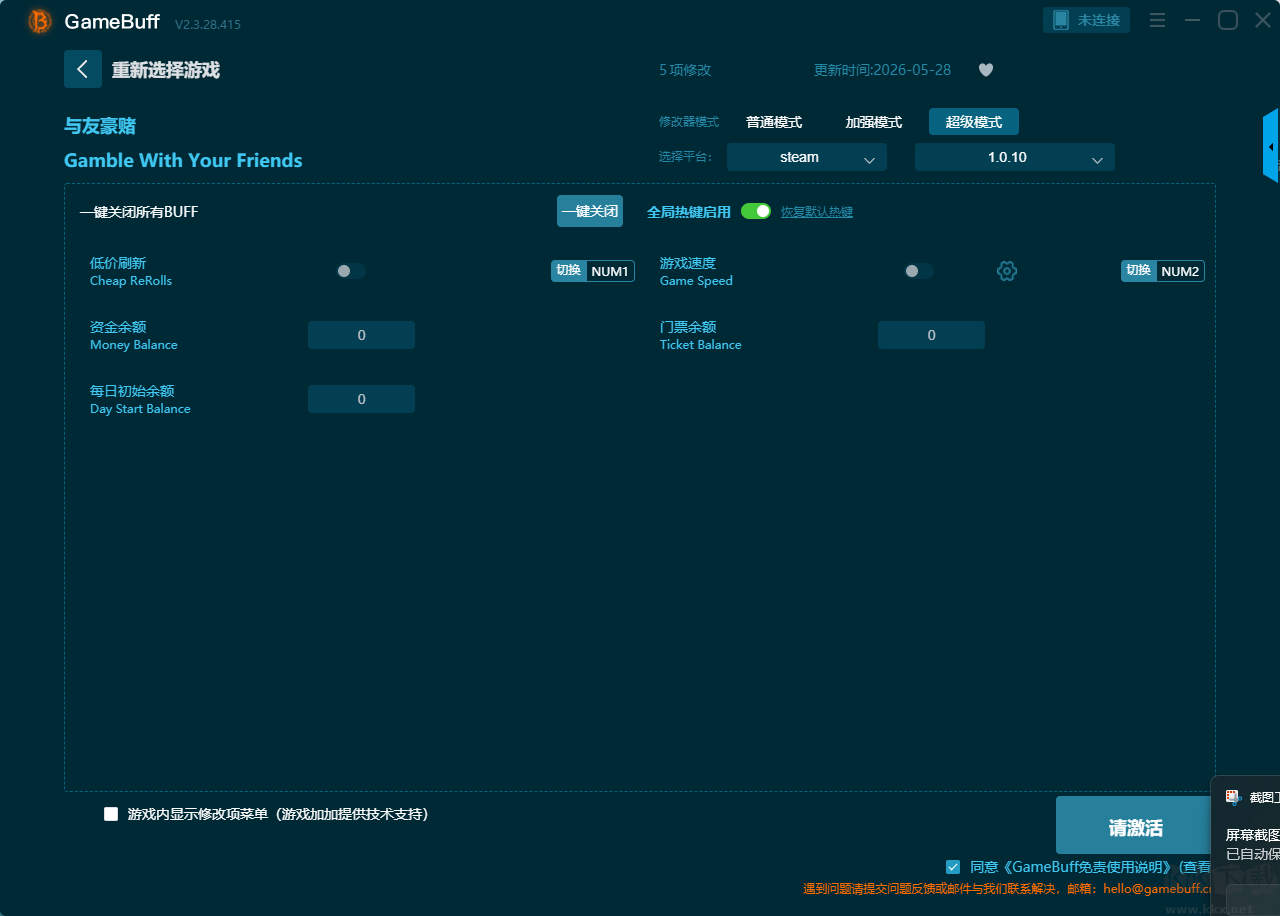Viewport: 1280px width, 916px height.
Task: Click the GameBuff flame logo icon
Action: point(40,21)
